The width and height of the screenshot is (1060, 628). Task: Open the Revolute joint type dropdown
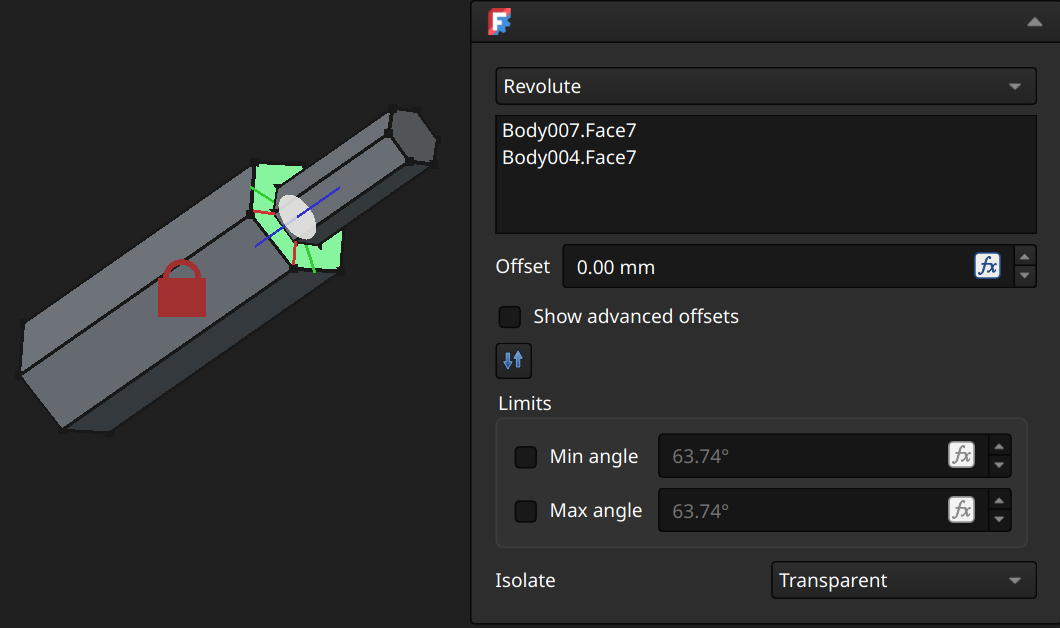pos(766,86)
